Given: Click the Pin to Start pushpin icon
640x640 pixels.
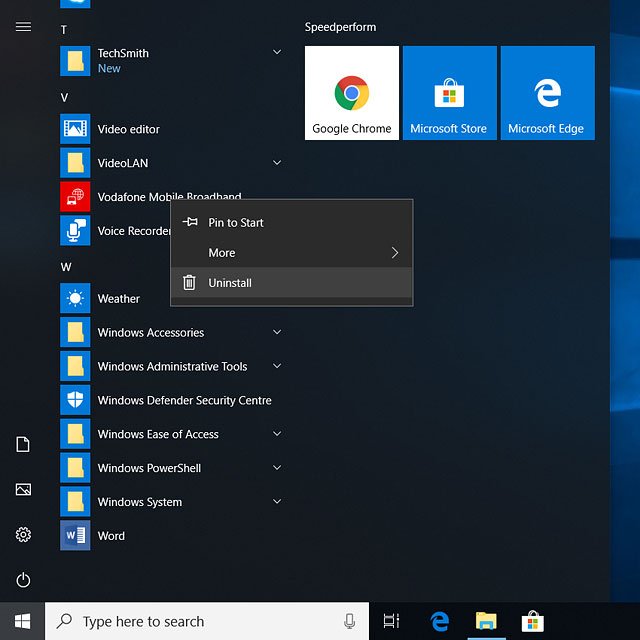Looking at the screenshot, I should pos(190,222).
